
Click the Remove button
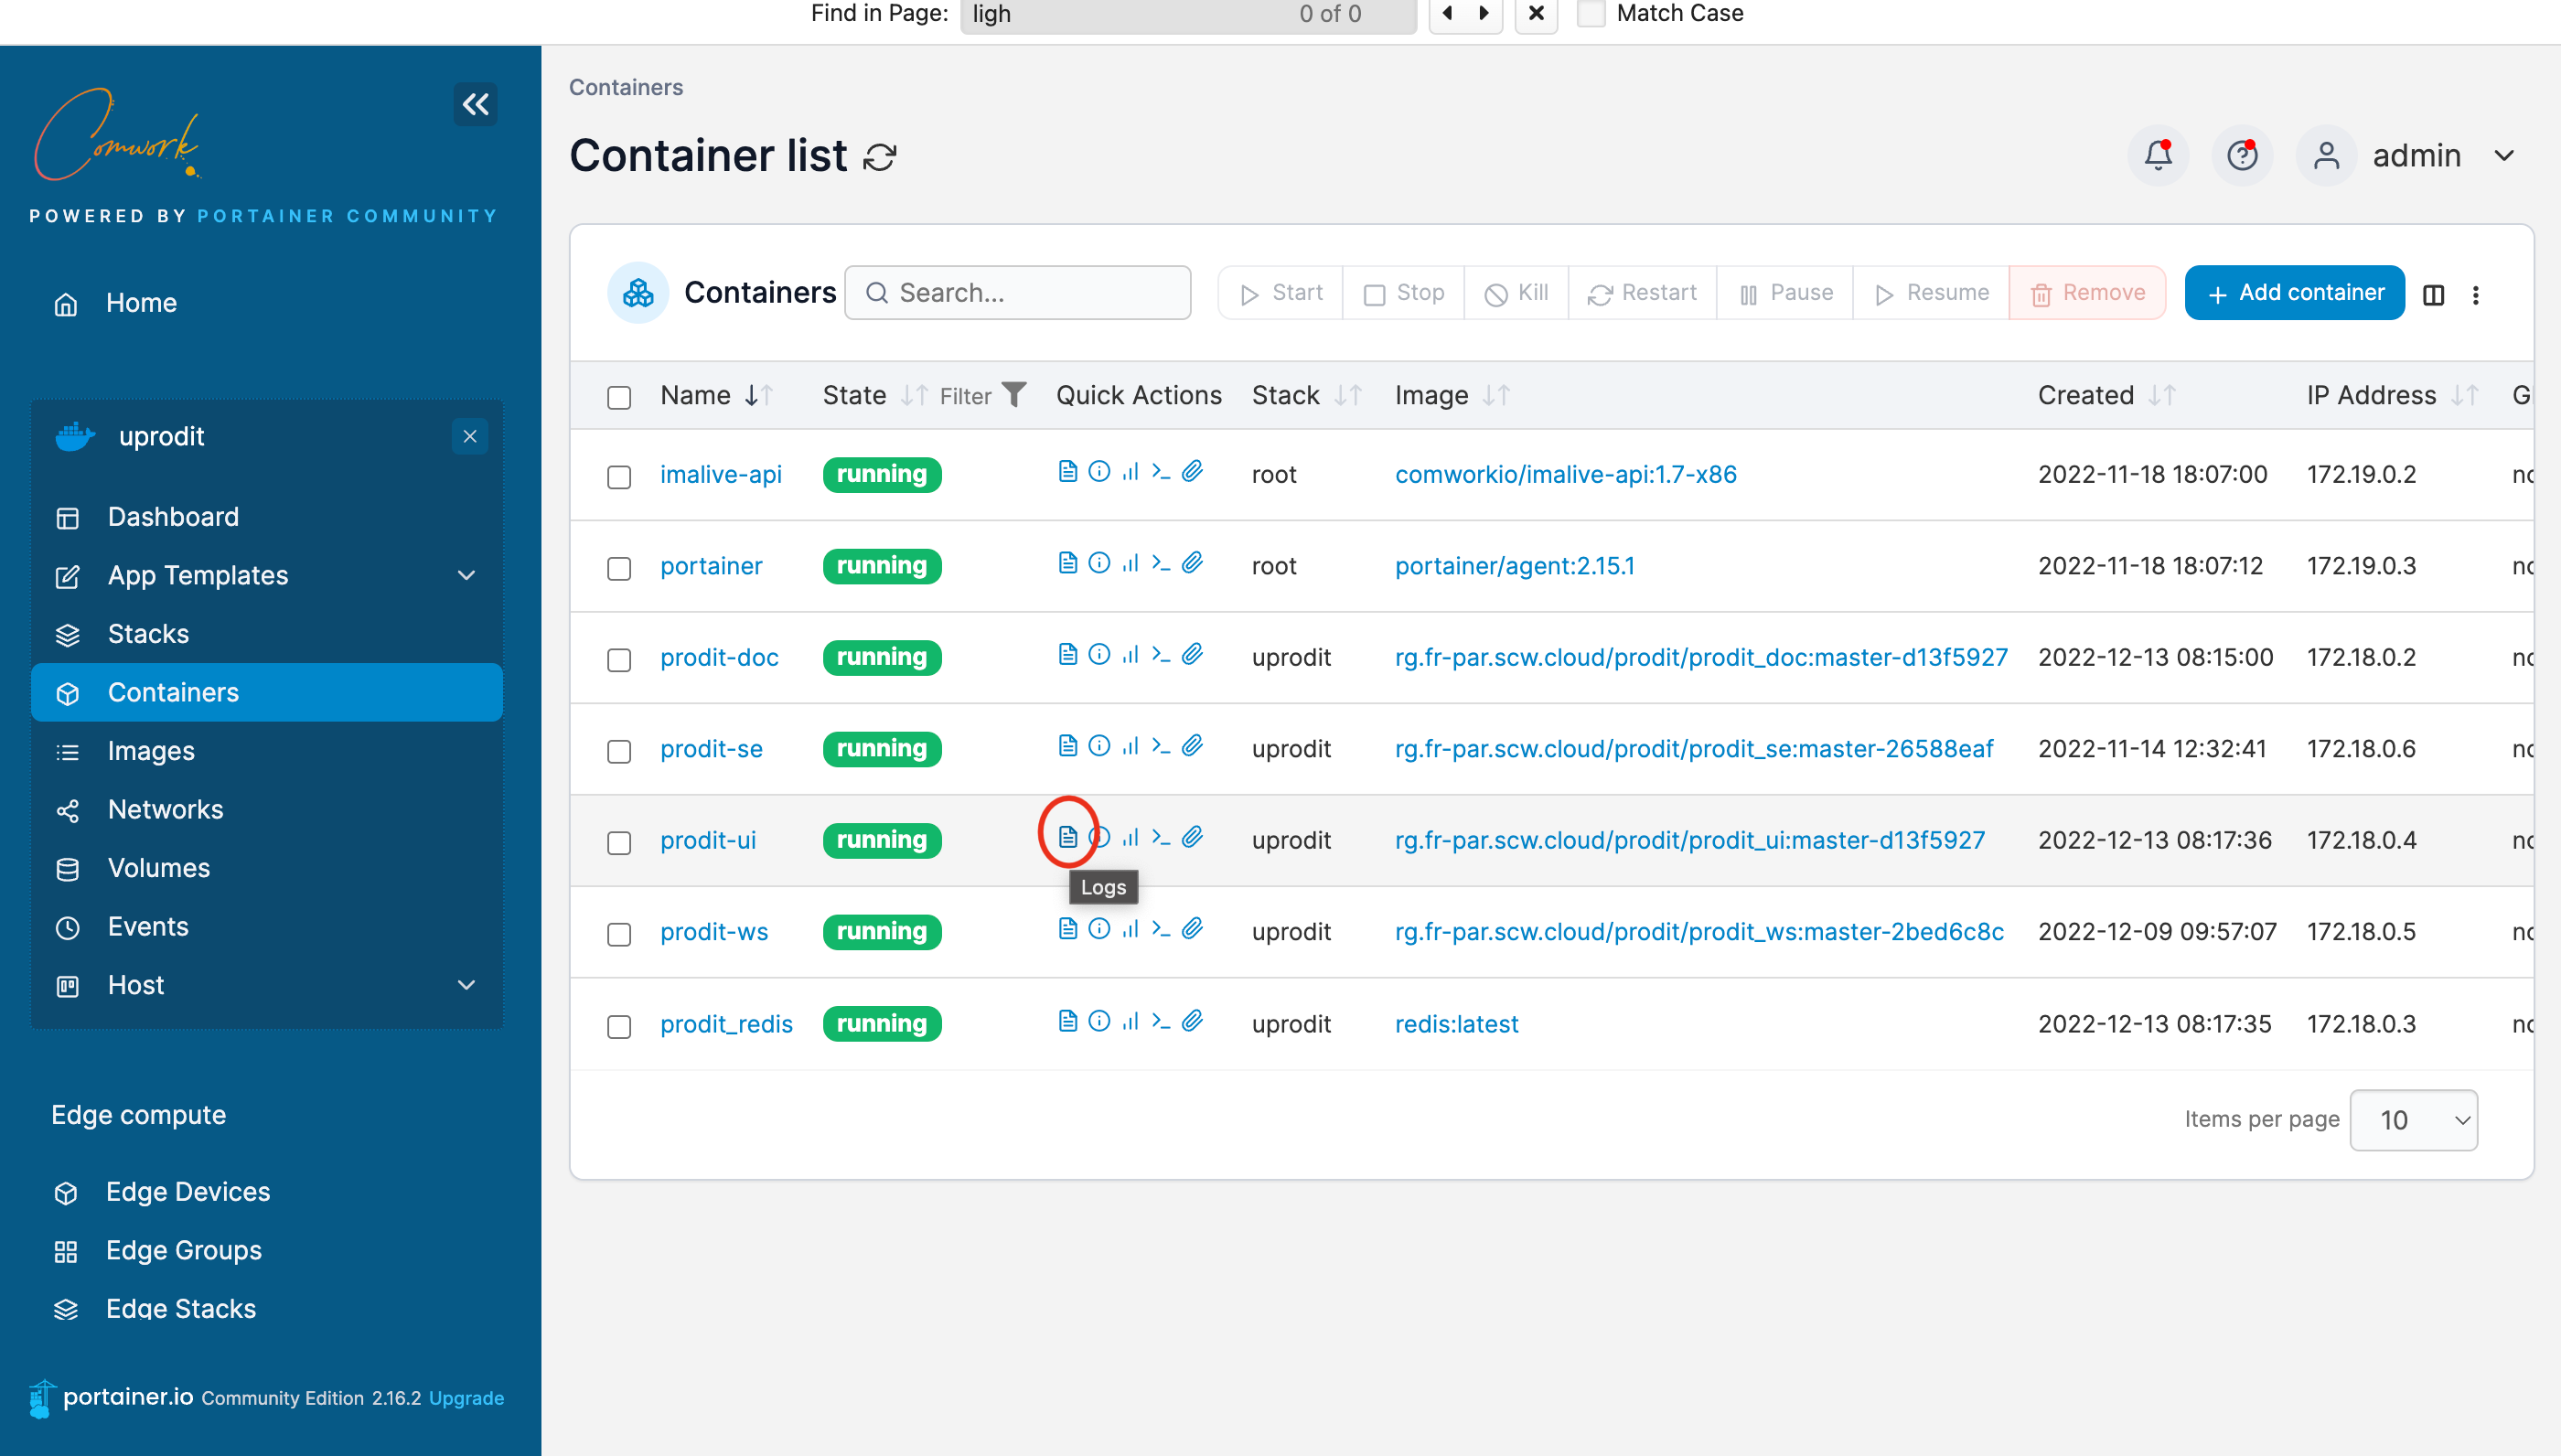click(x=2087, y=293)
